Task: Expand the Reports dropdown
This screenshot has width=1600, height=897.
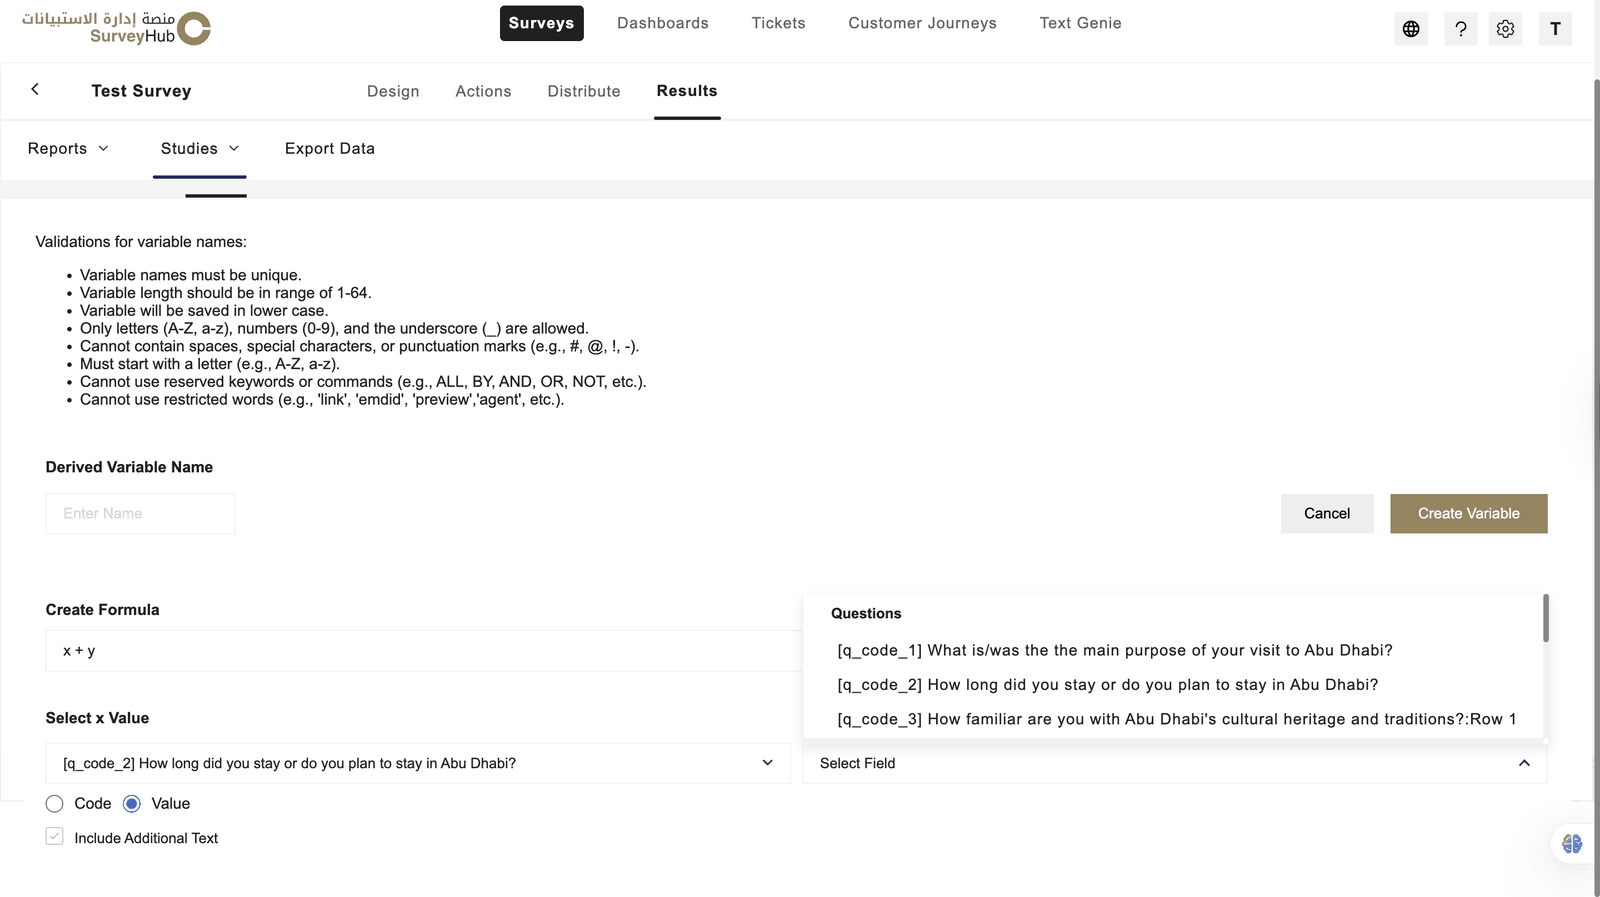Action: [68, 148]
